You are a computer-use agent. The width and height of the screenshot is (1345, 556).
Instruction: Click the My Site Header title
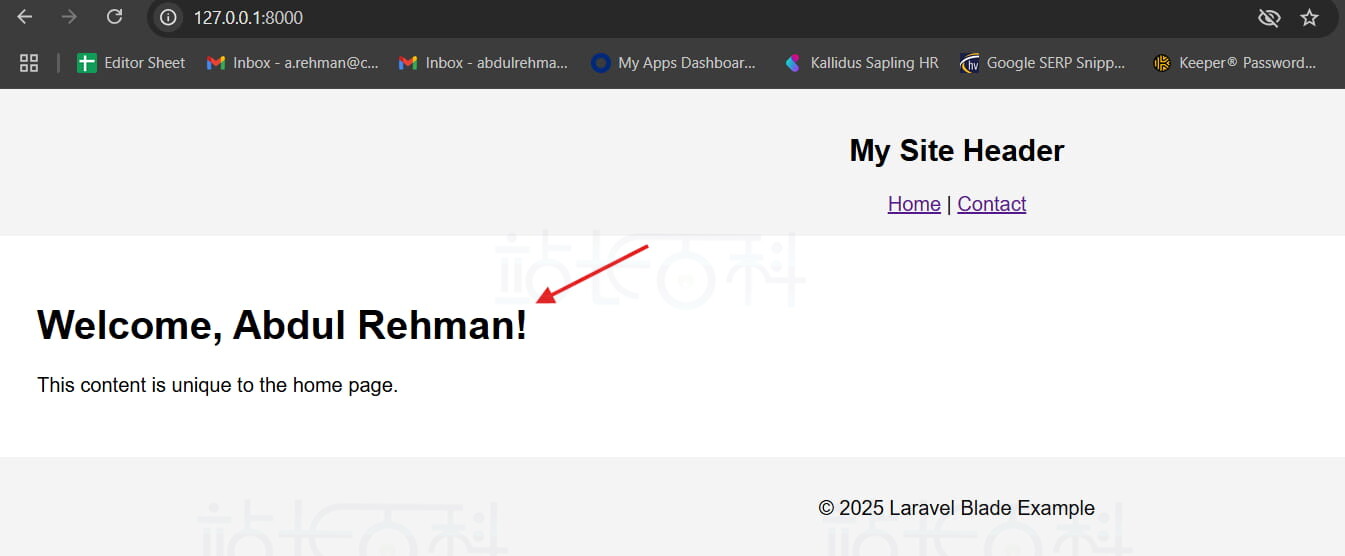[x=957, y=151]
